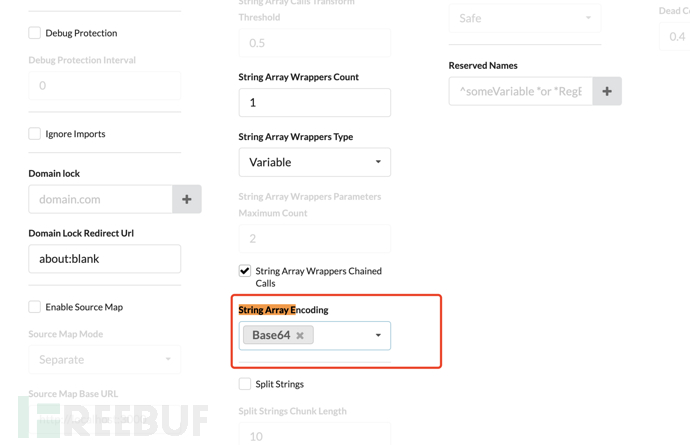Check the Enable Source Map option
This screenshot has width=690, height=445.
pyautogui.click(x=35, y=307)
